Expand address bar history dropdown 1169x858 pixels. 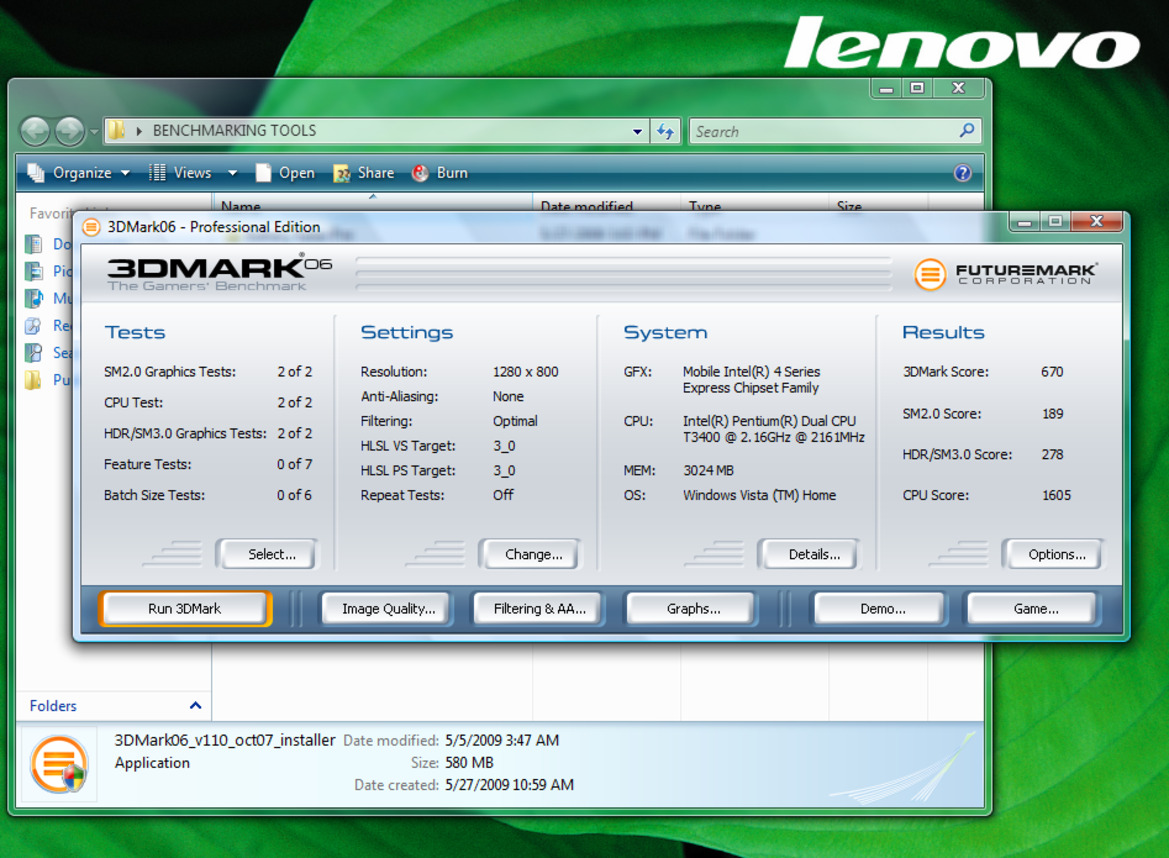point(637,131)
